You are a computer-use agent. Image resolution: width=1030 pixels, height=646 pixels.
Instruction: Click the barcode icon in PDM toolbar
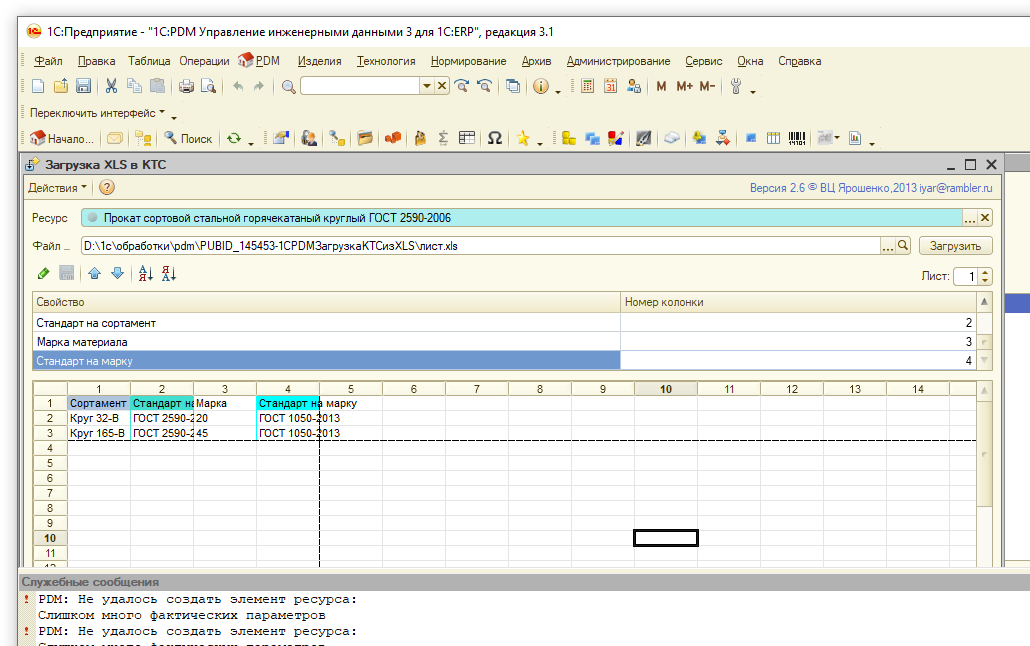pos(797,138)
